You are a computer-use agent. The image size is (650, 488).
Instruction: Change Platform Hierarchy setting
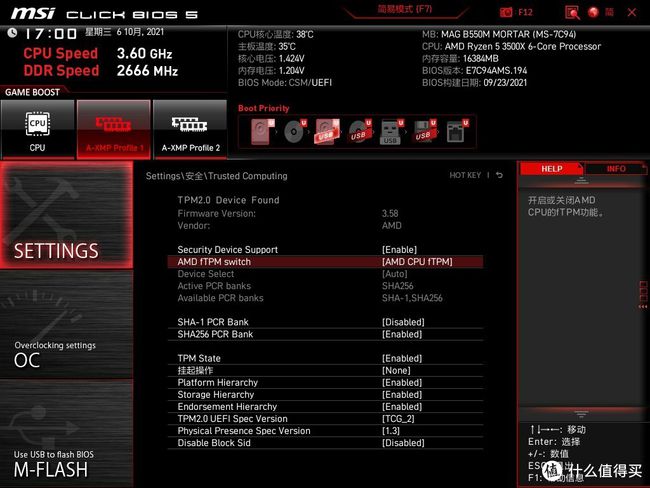(325, 382)
